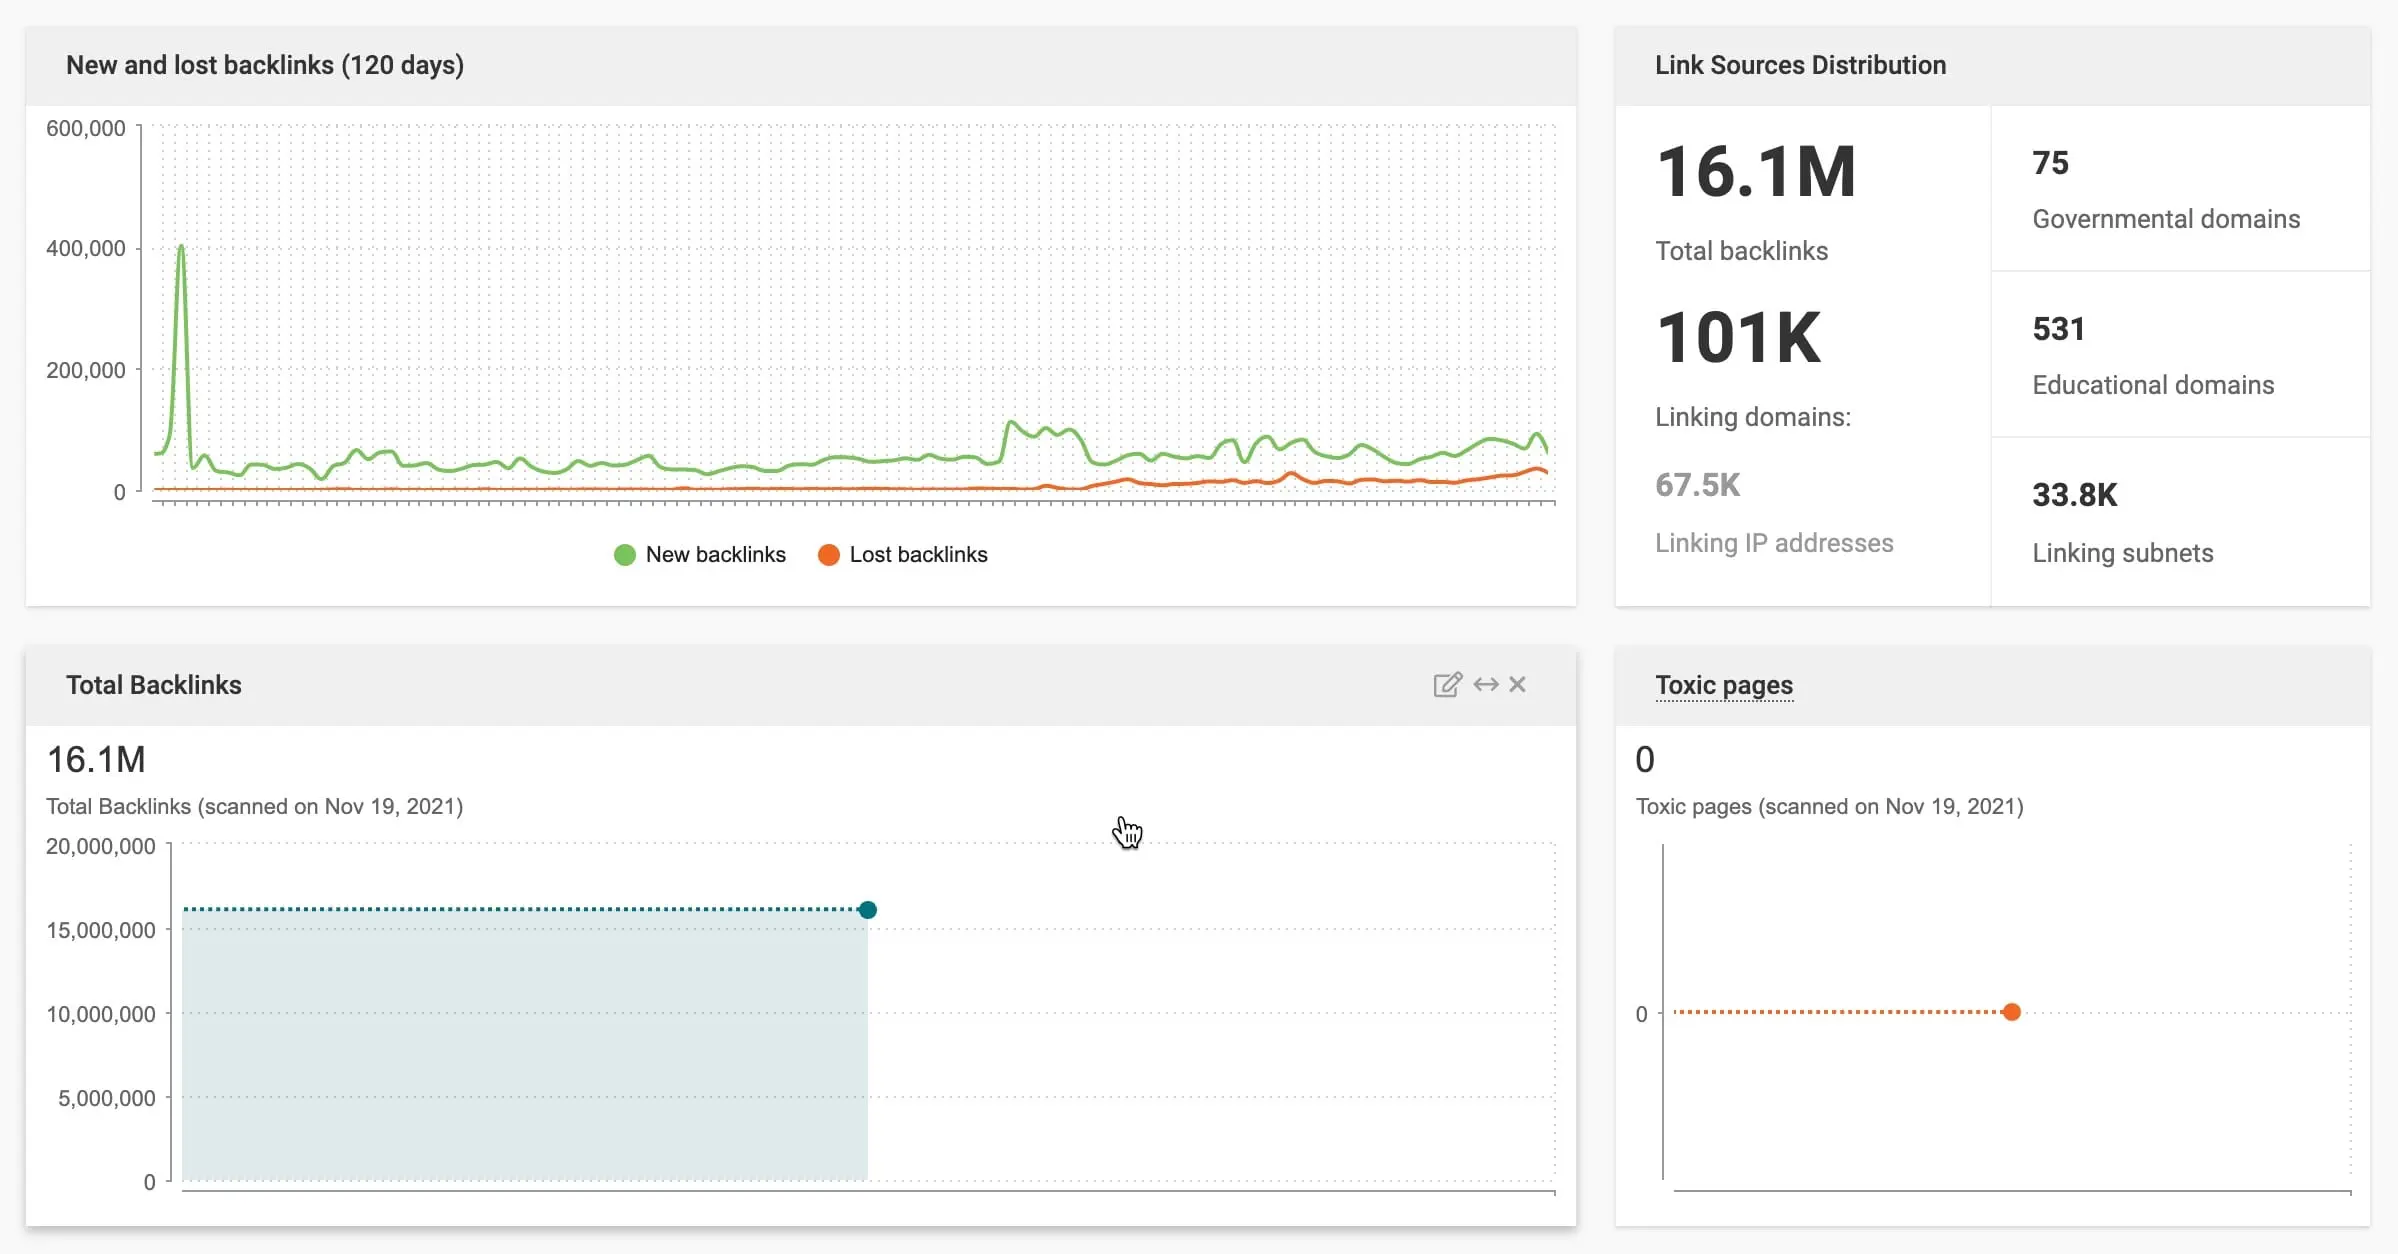The width and height of the screenshot is (2398, 1254).
Task: Click the Link Sources Distribution panel header
Action: click(x=1800, y=66)
